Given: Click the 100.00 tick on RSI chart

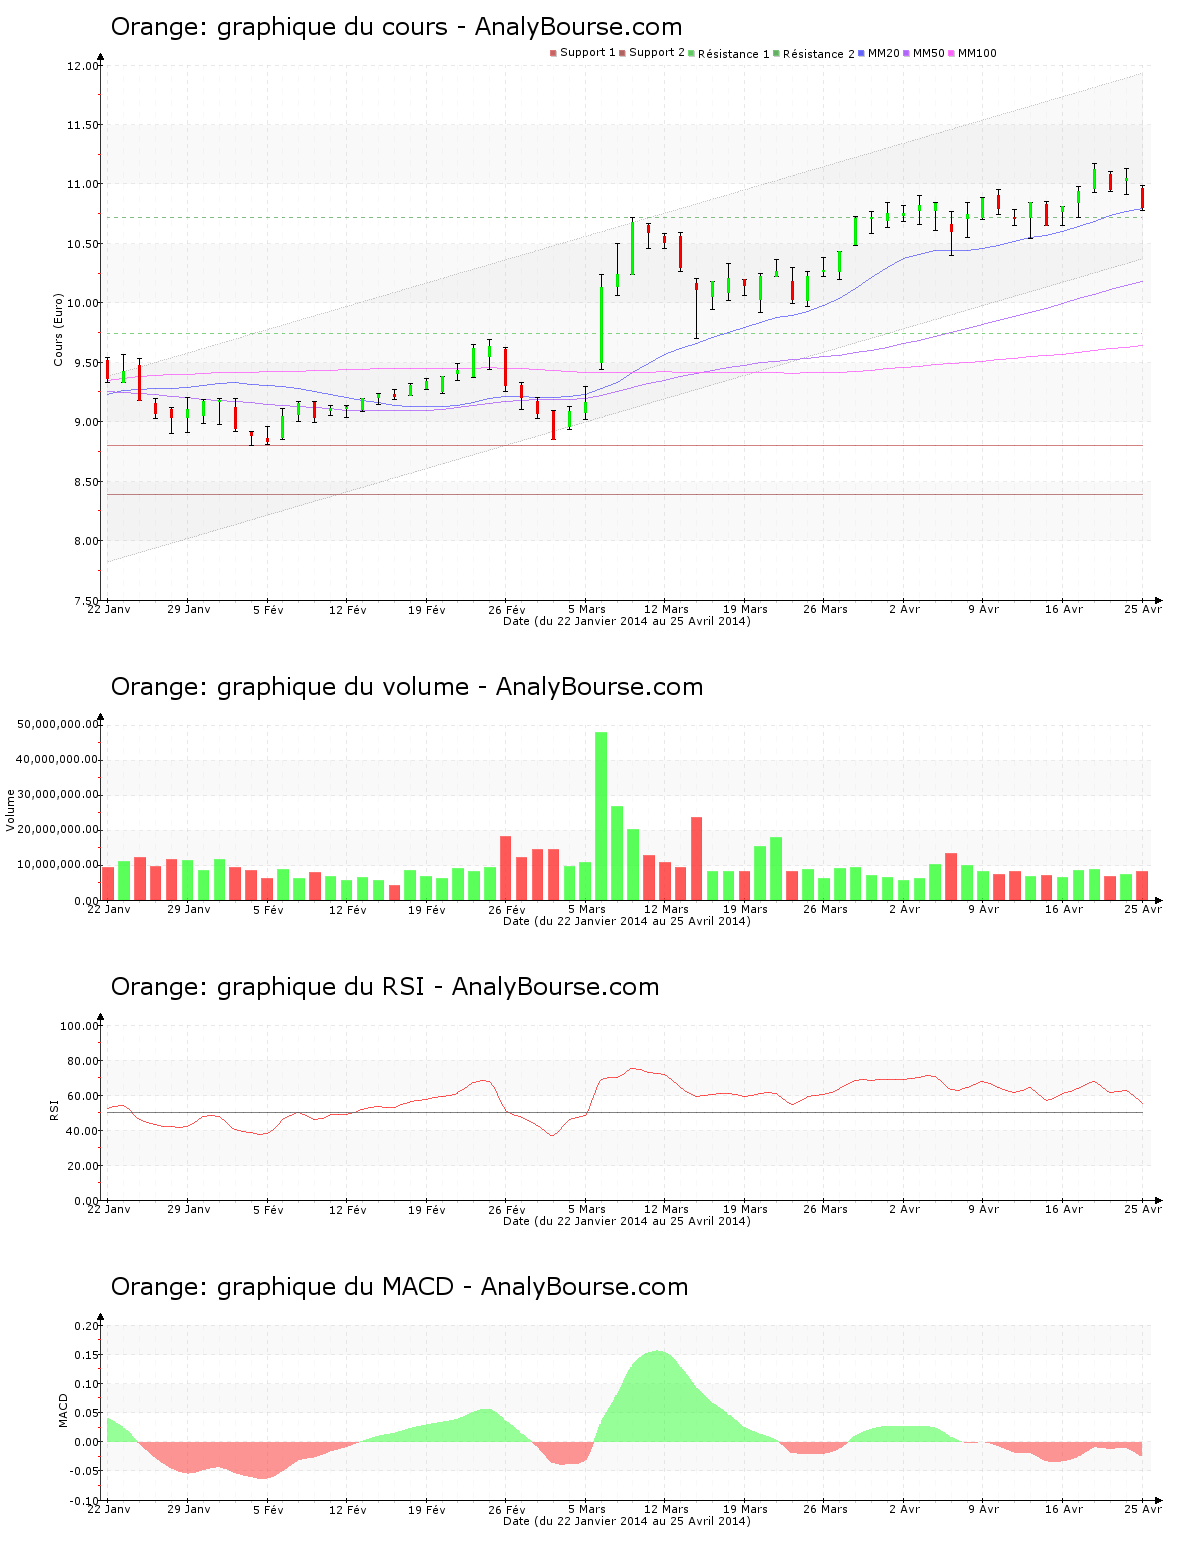Looking at the screenshot, I should click(80, 1026).
